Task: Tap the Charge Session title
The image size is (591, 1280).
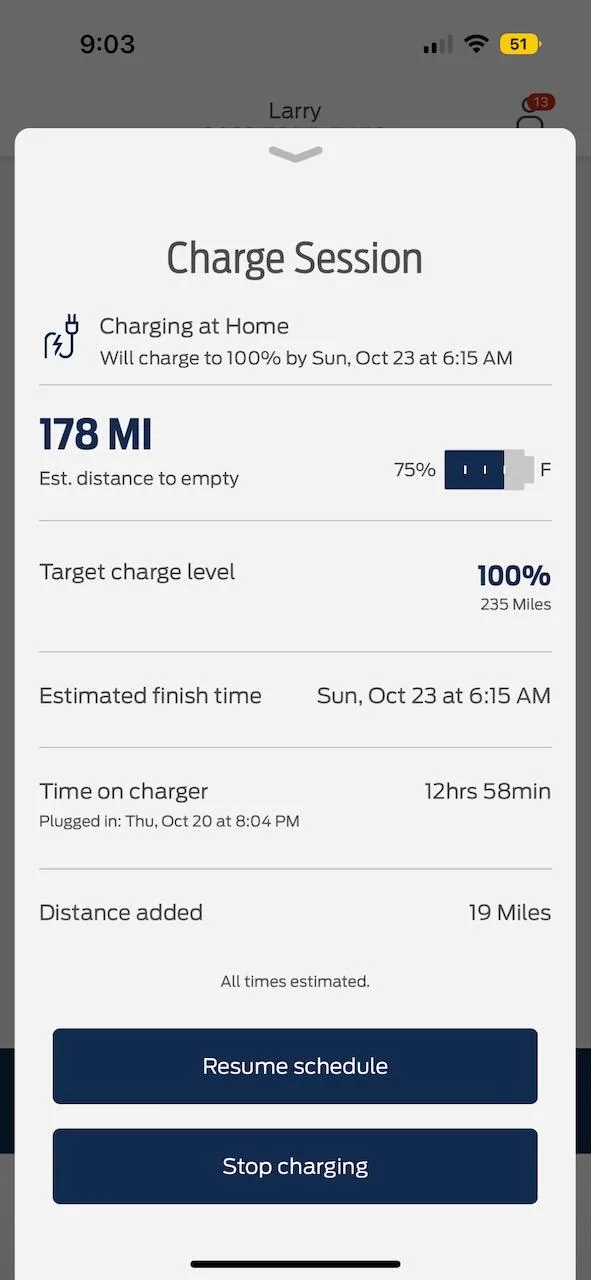Action: [x=295, y=258]
